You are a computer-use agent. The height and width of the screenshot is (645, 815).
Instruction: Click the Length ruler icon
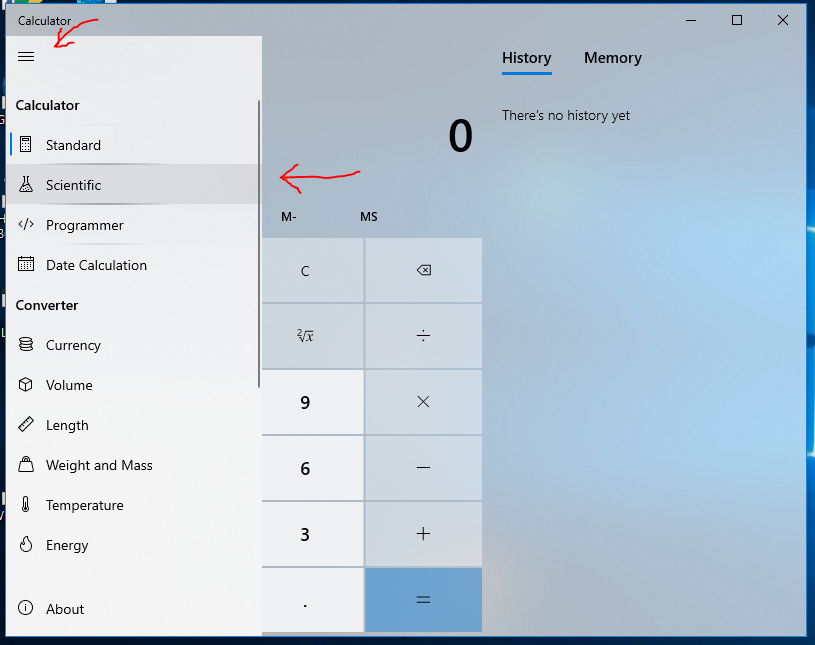(x=25, y=424)
